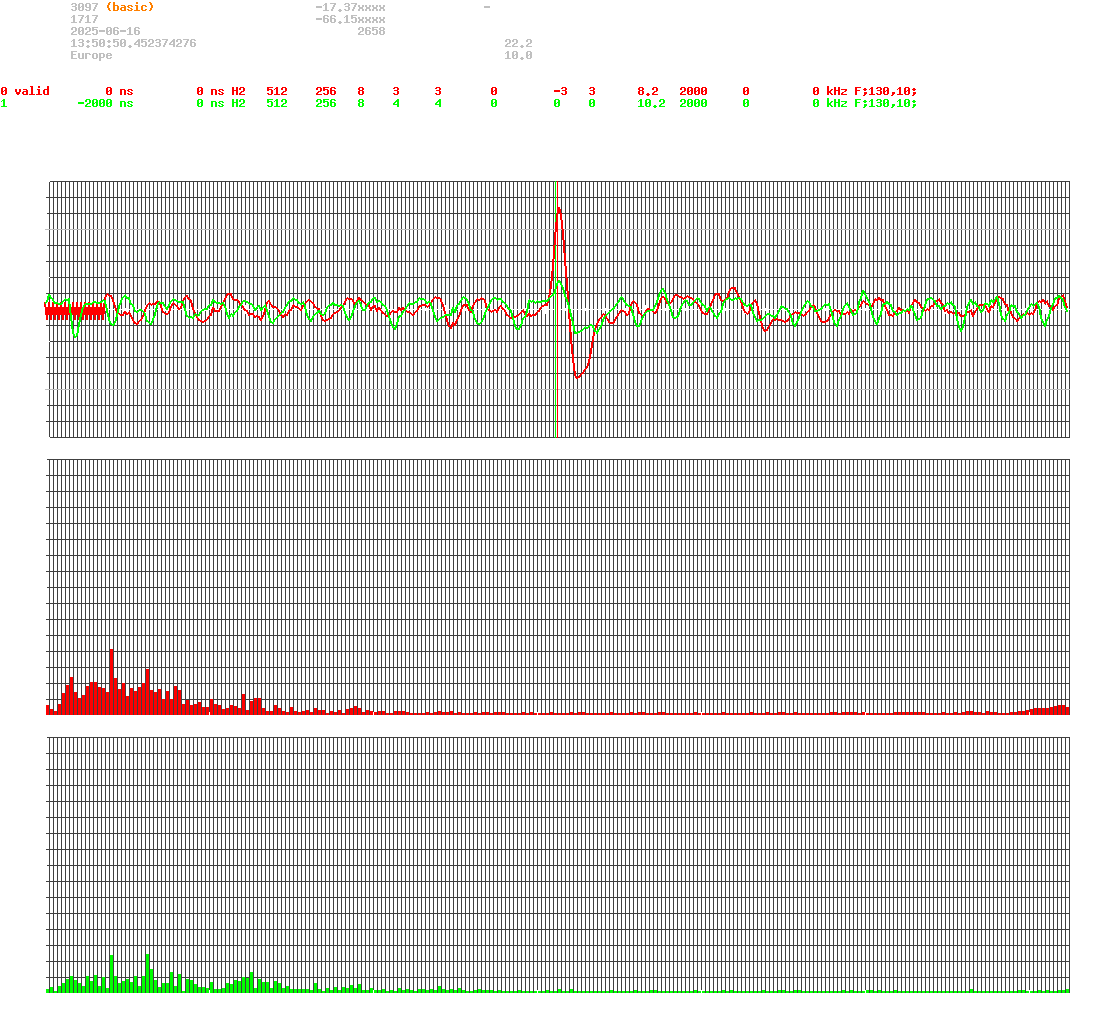Click the green 512 value
The width and height of the screenshot is (1095, 1015).
277,103
